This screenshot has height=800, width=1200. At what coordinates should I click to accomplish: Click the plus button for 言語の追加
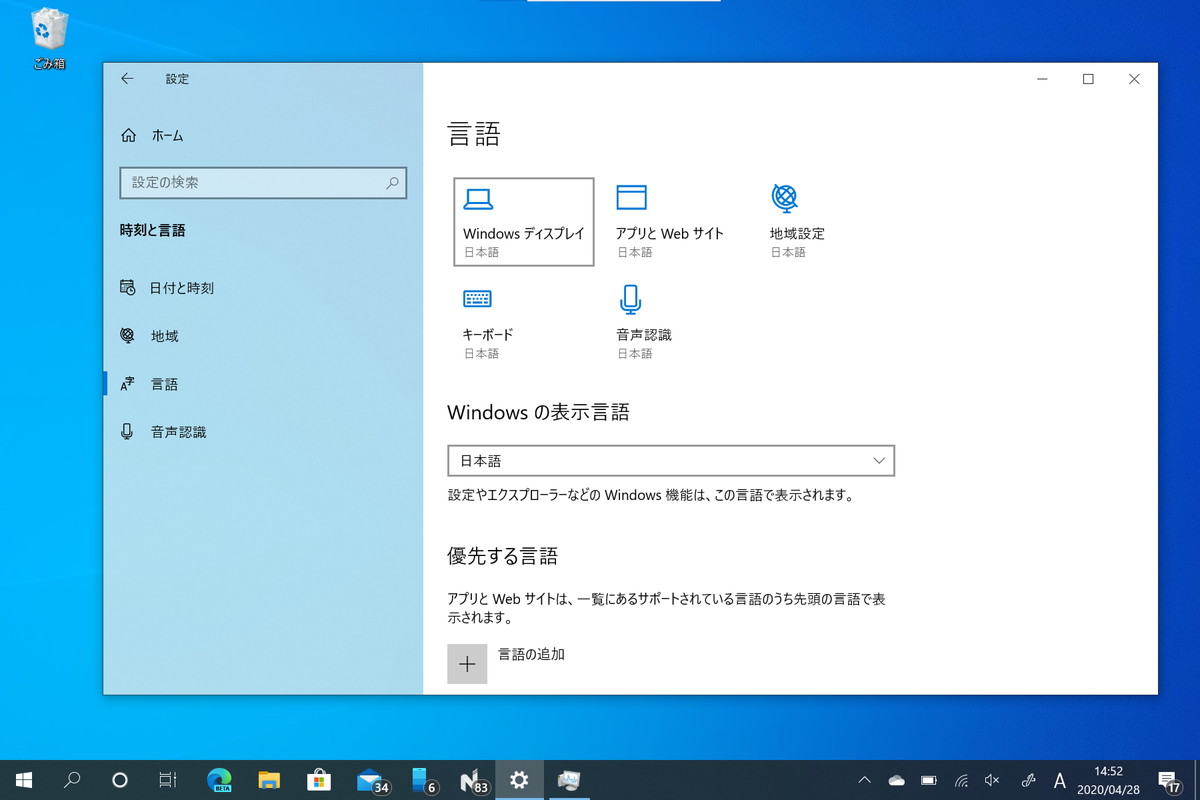(x=467, y=664)
